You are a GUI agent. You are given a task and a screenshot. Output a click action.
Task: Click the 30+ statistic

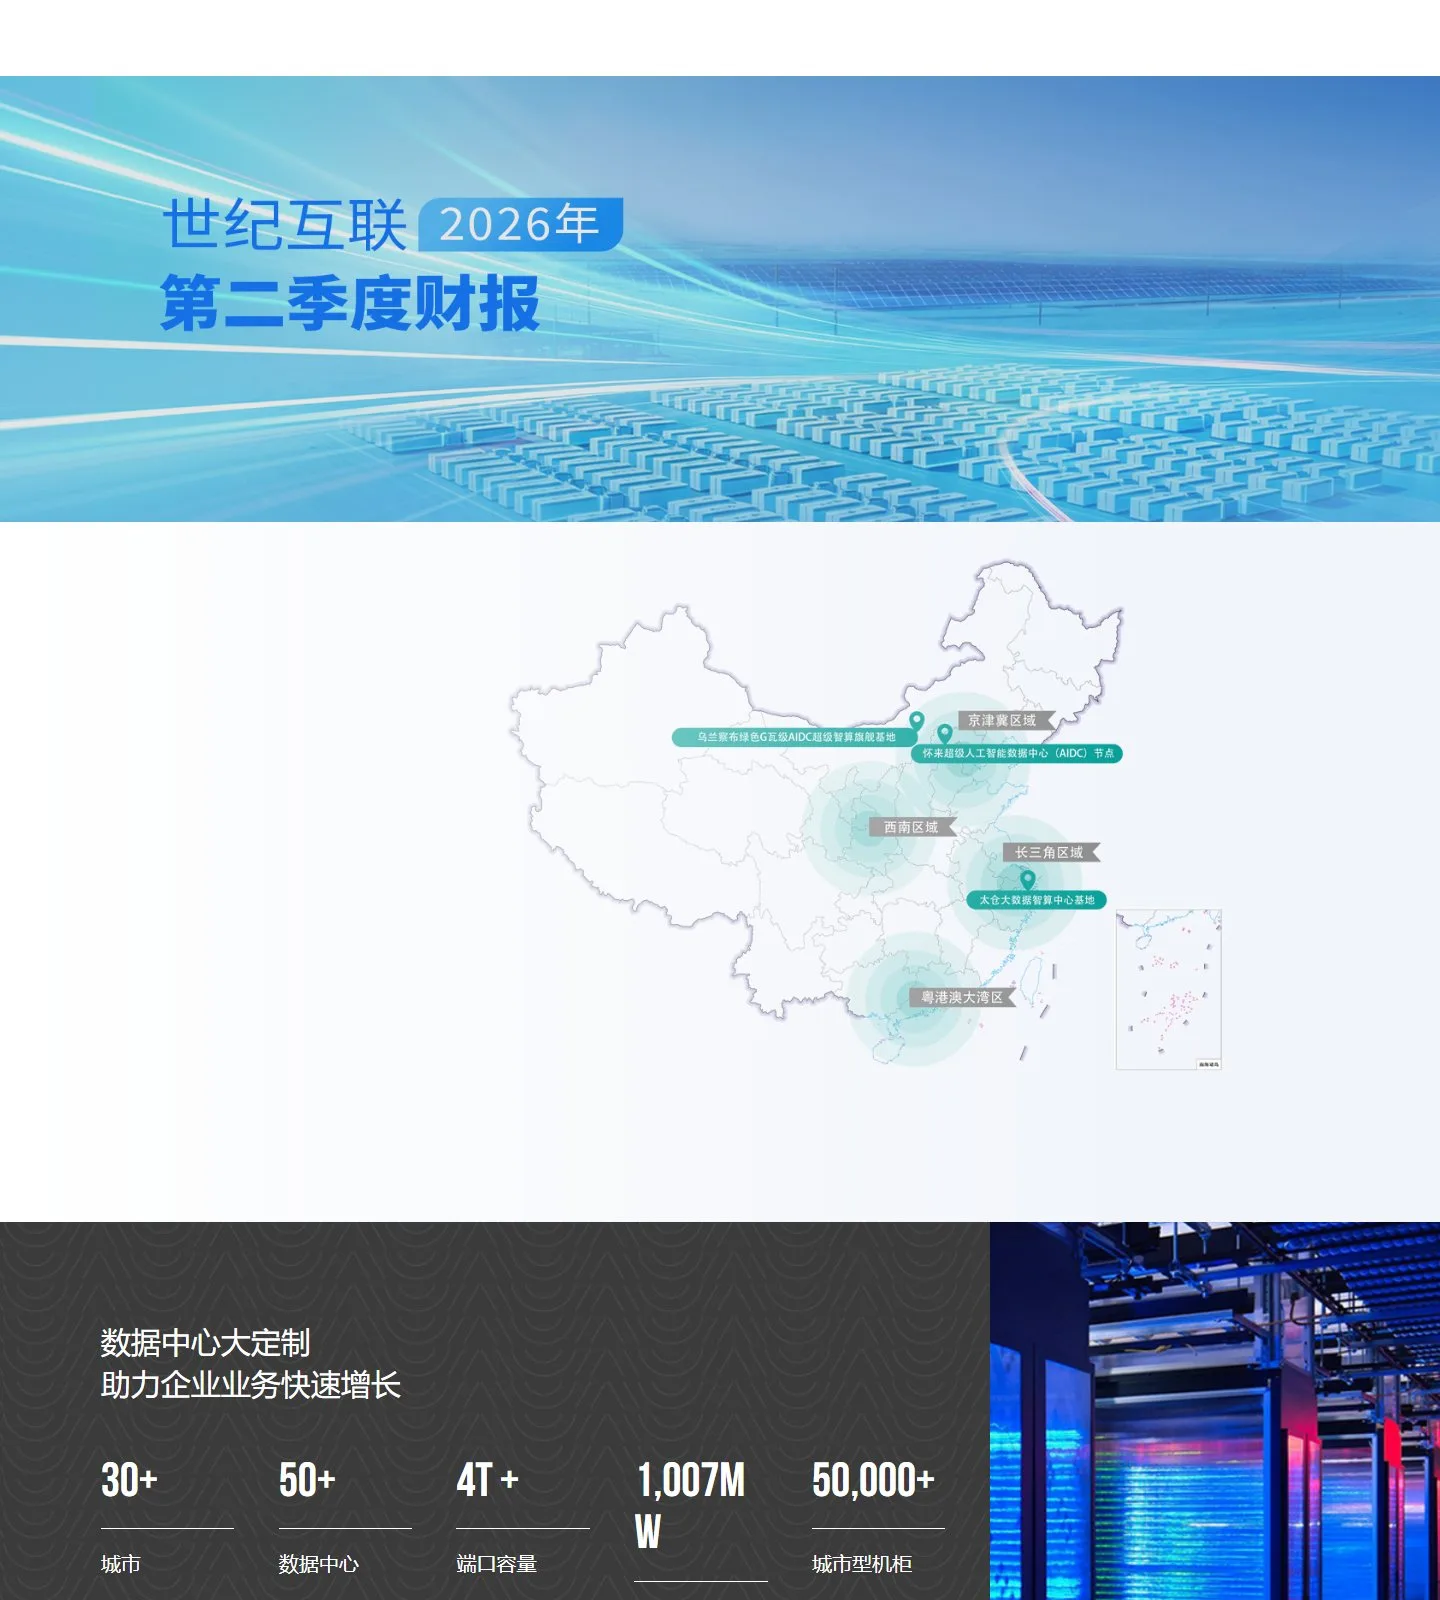pyautogui.click(x=130, y=1480)
